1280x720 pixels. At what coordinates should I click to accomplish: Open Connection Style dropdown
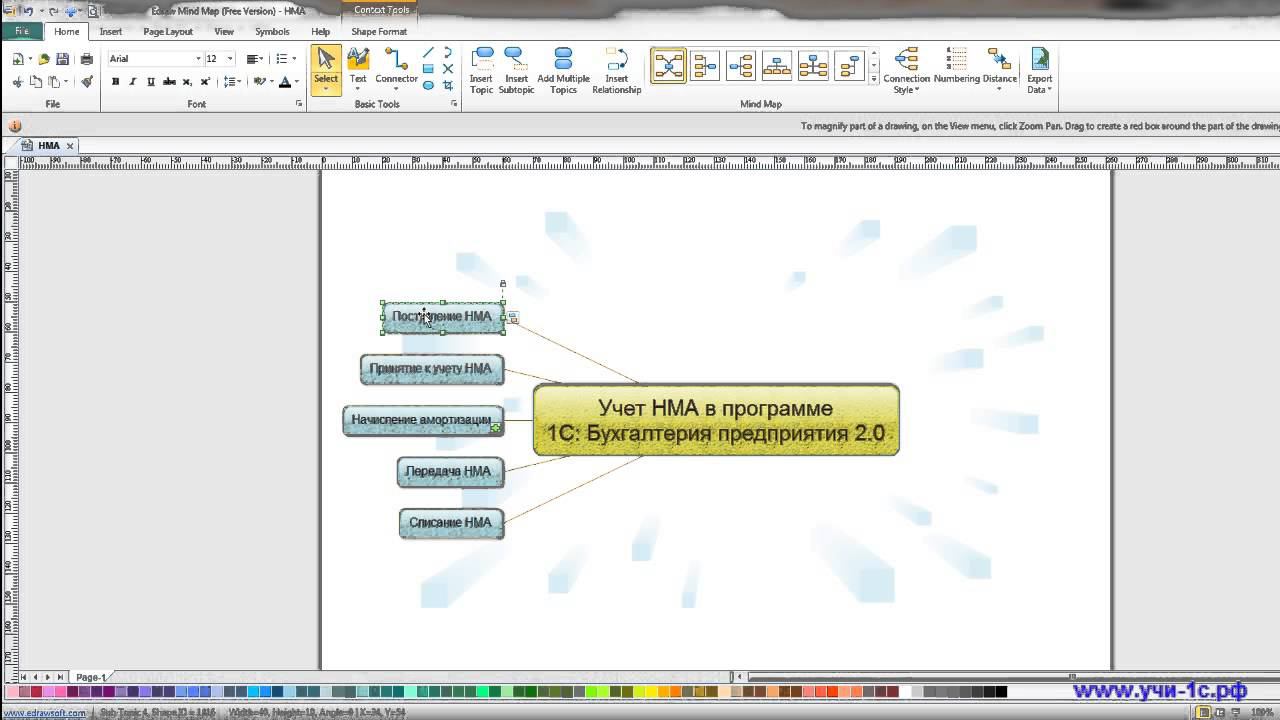coord(906,71)
